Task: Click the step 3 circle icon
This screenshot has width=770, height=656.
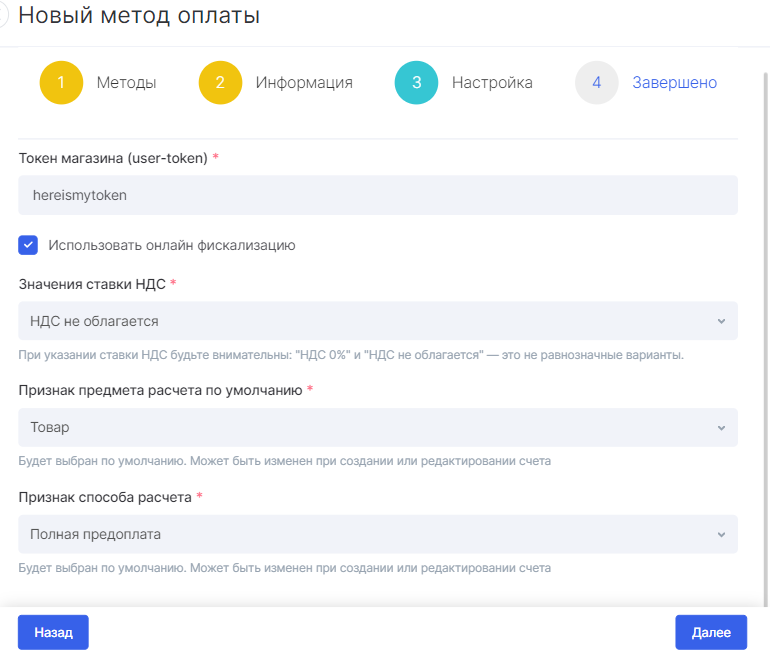Action: (416, 82)
